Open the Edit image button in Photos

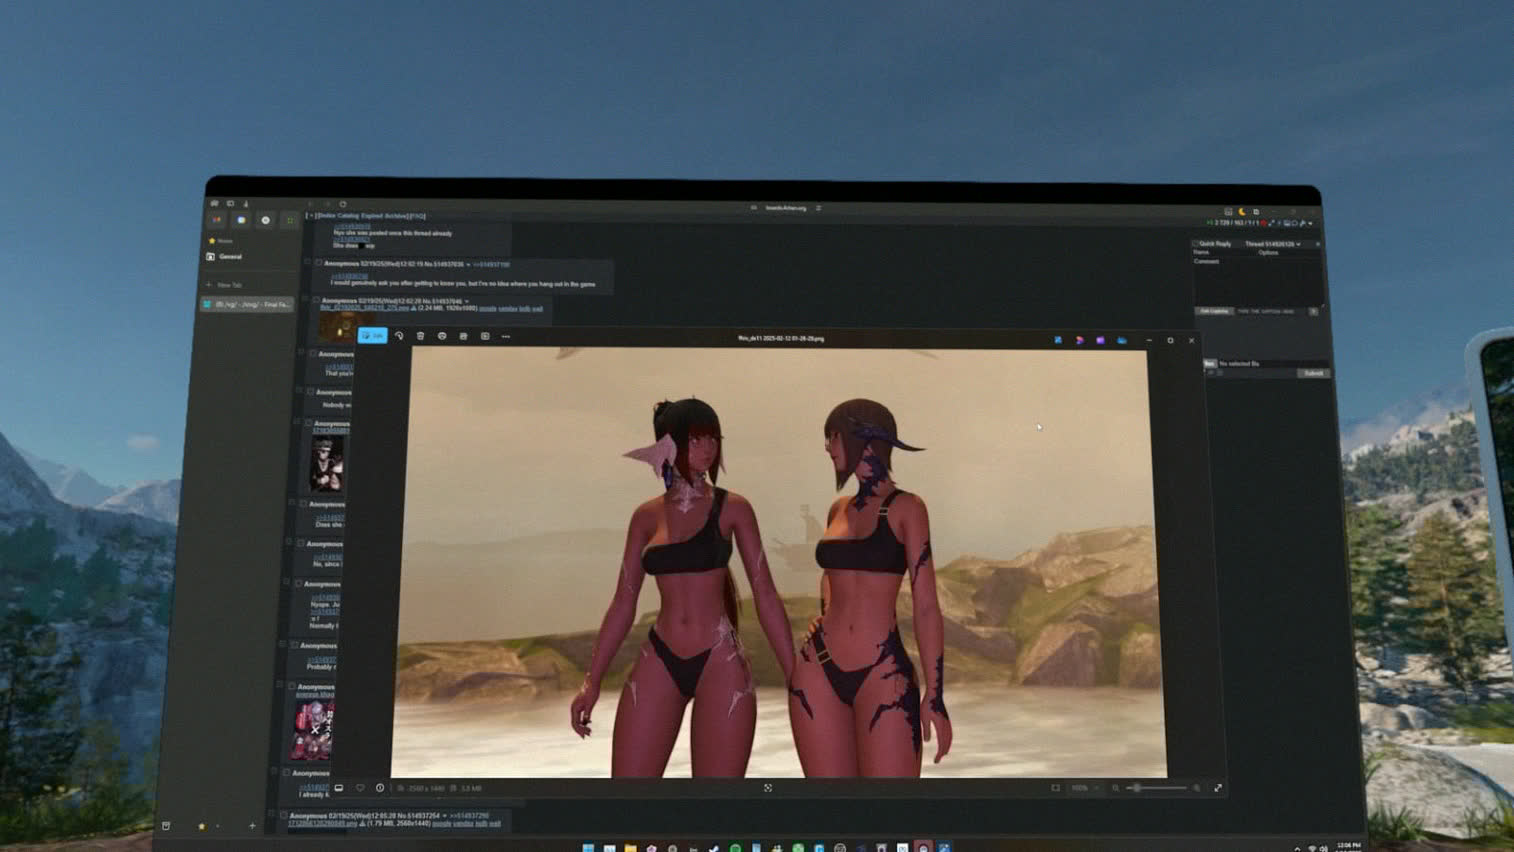(372, 336)
